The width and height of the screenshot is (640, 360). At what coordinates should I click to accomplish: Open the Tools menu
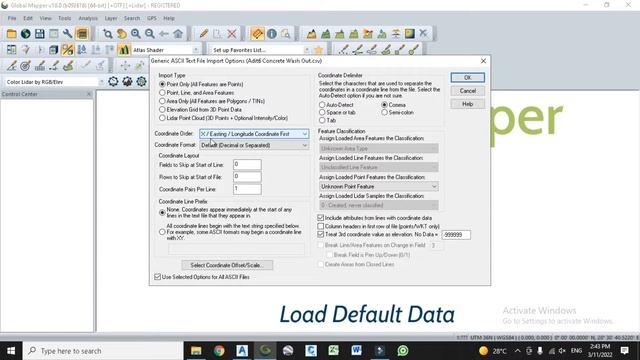(64, 18)
